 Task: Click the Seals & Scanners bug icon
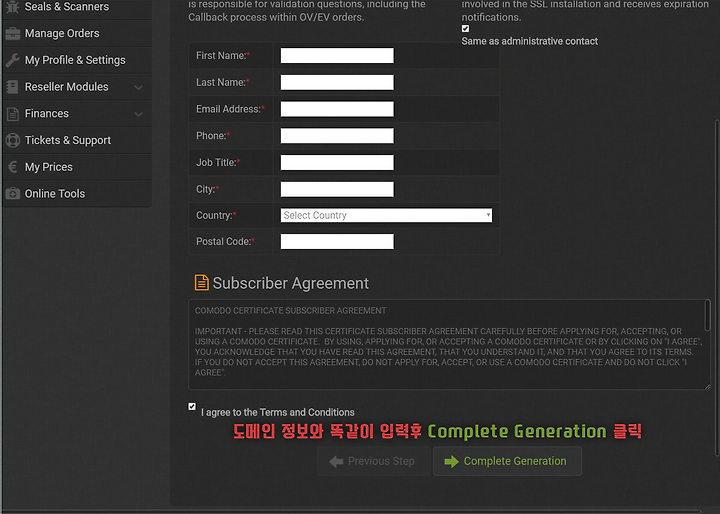[13, 6]
